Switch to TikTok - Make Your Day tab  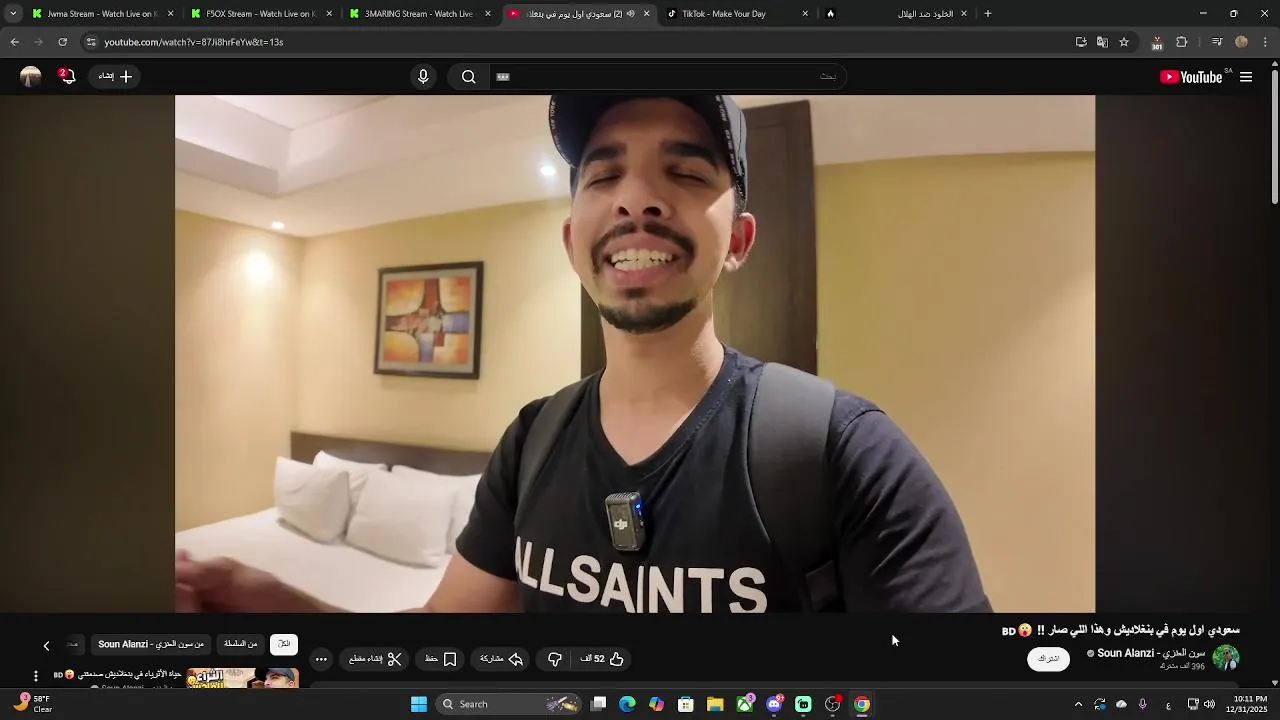(x=736, y=14)
